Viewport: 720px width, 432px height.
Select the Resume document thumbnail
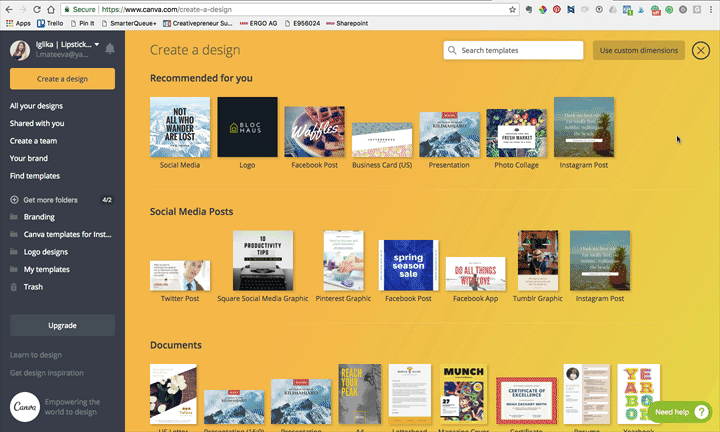pos(587,394)
